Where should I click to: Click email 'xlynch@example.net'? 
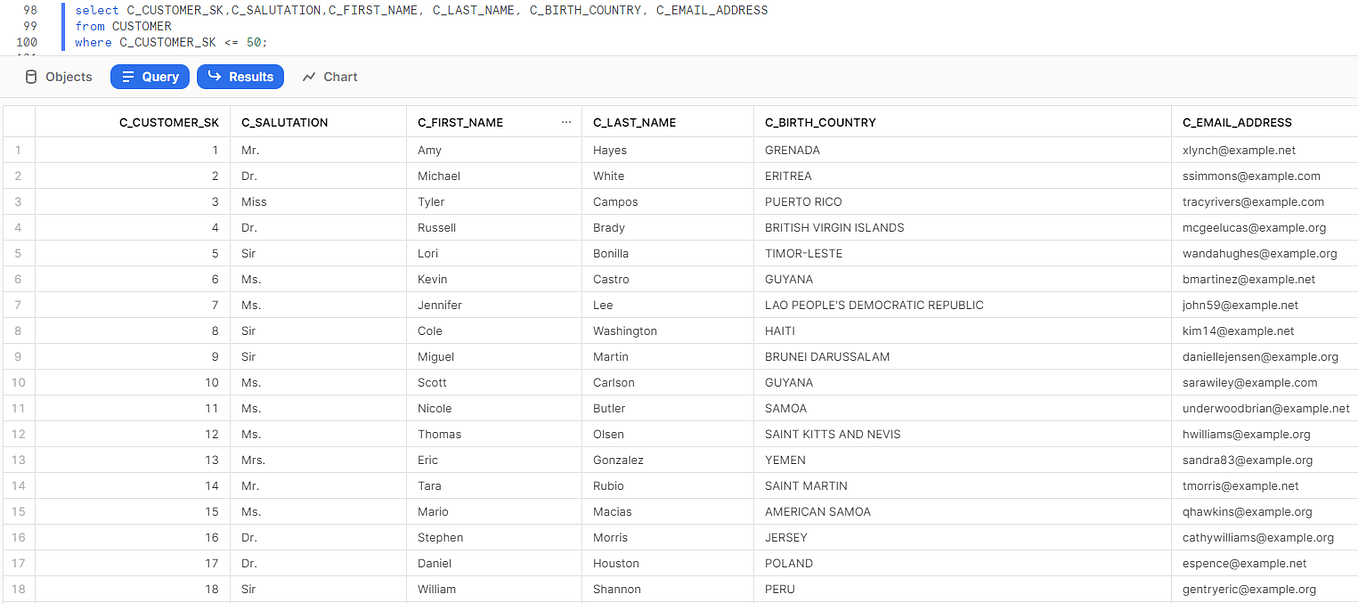tap(1239, 150)
